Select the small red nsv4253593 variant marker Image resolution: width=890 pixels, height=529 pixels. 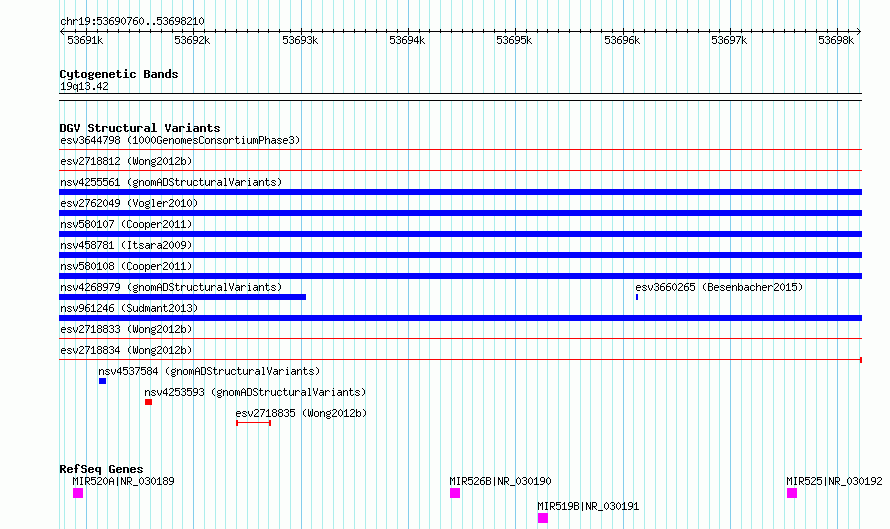[149, 402]
